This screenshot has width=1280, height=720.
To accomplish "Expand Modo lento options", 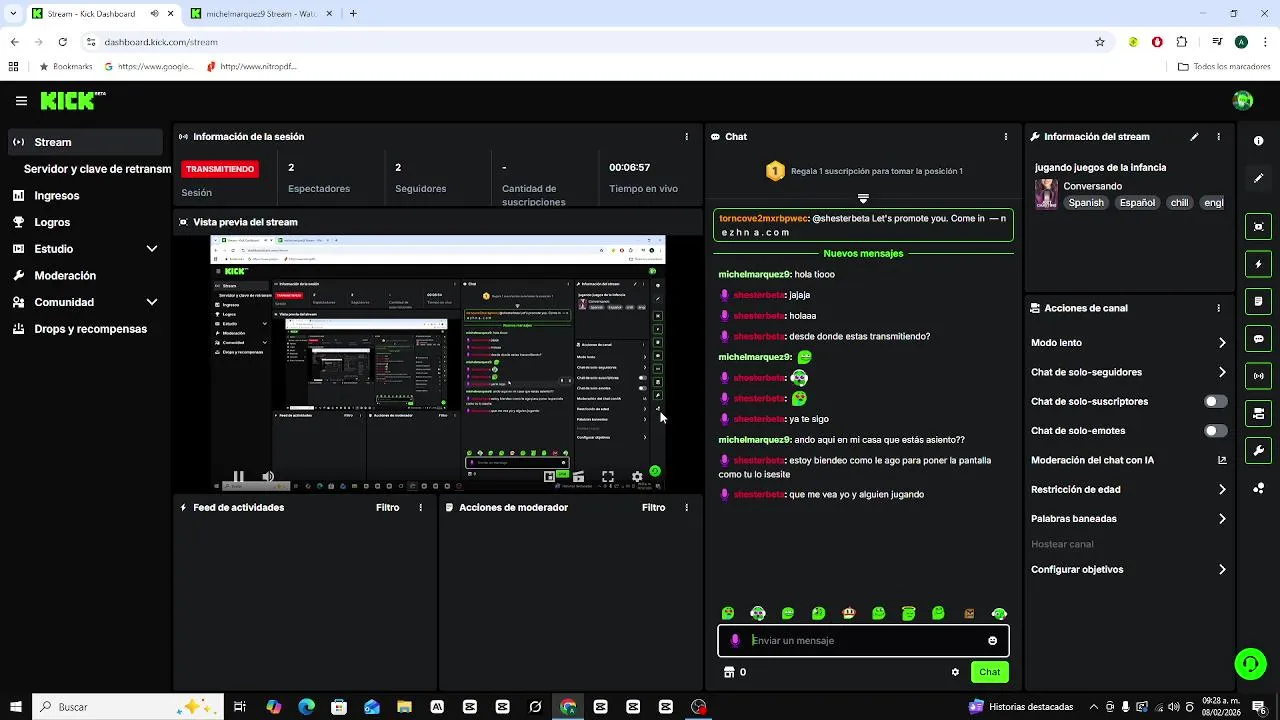I will coord(1222,343).
